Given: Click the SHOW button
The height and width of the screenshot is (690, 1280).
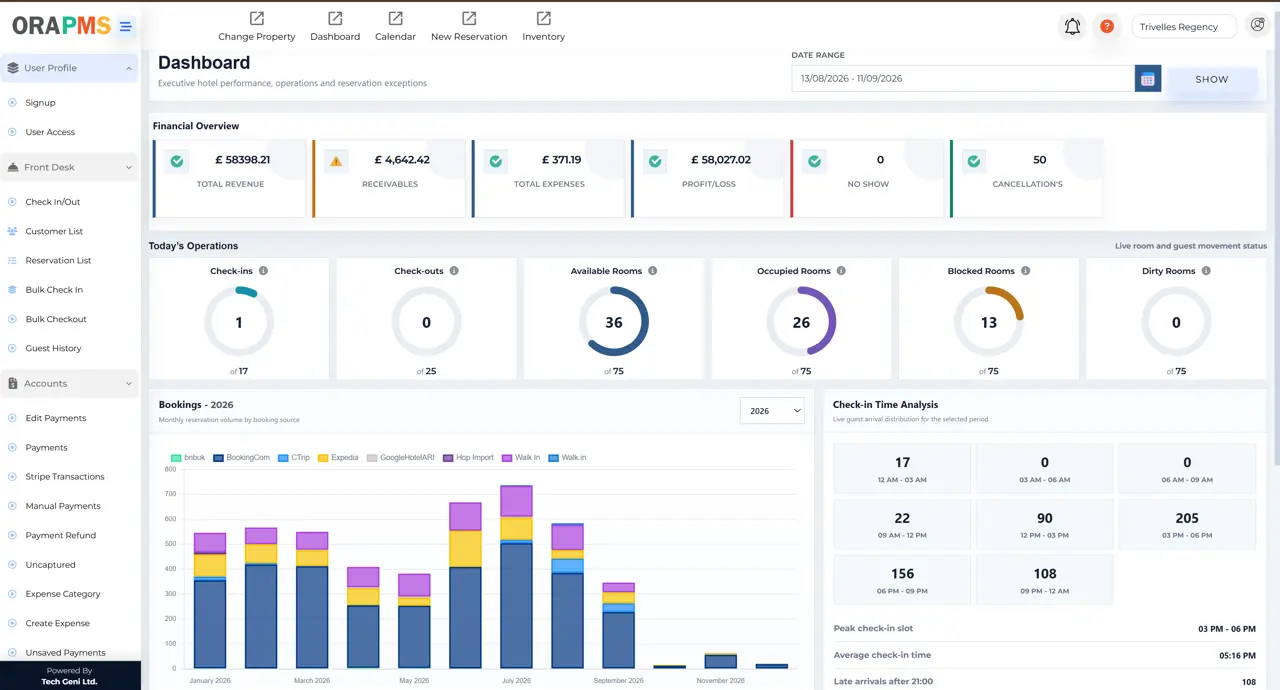Looking at the screenshot, I should 1212,79.
